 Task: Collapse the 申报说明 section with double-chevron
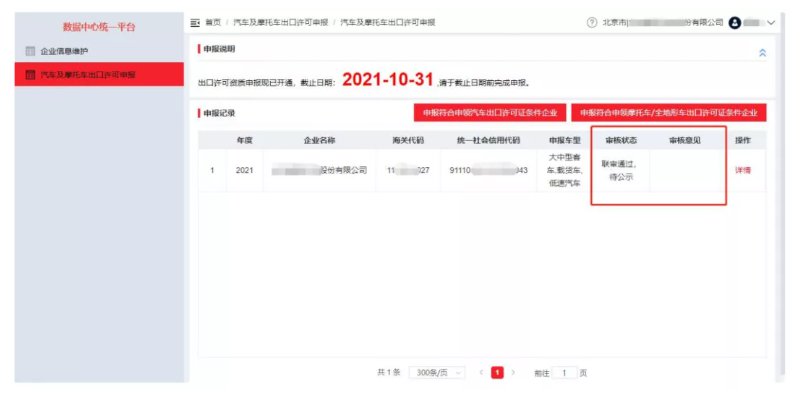tap(762, 53)
